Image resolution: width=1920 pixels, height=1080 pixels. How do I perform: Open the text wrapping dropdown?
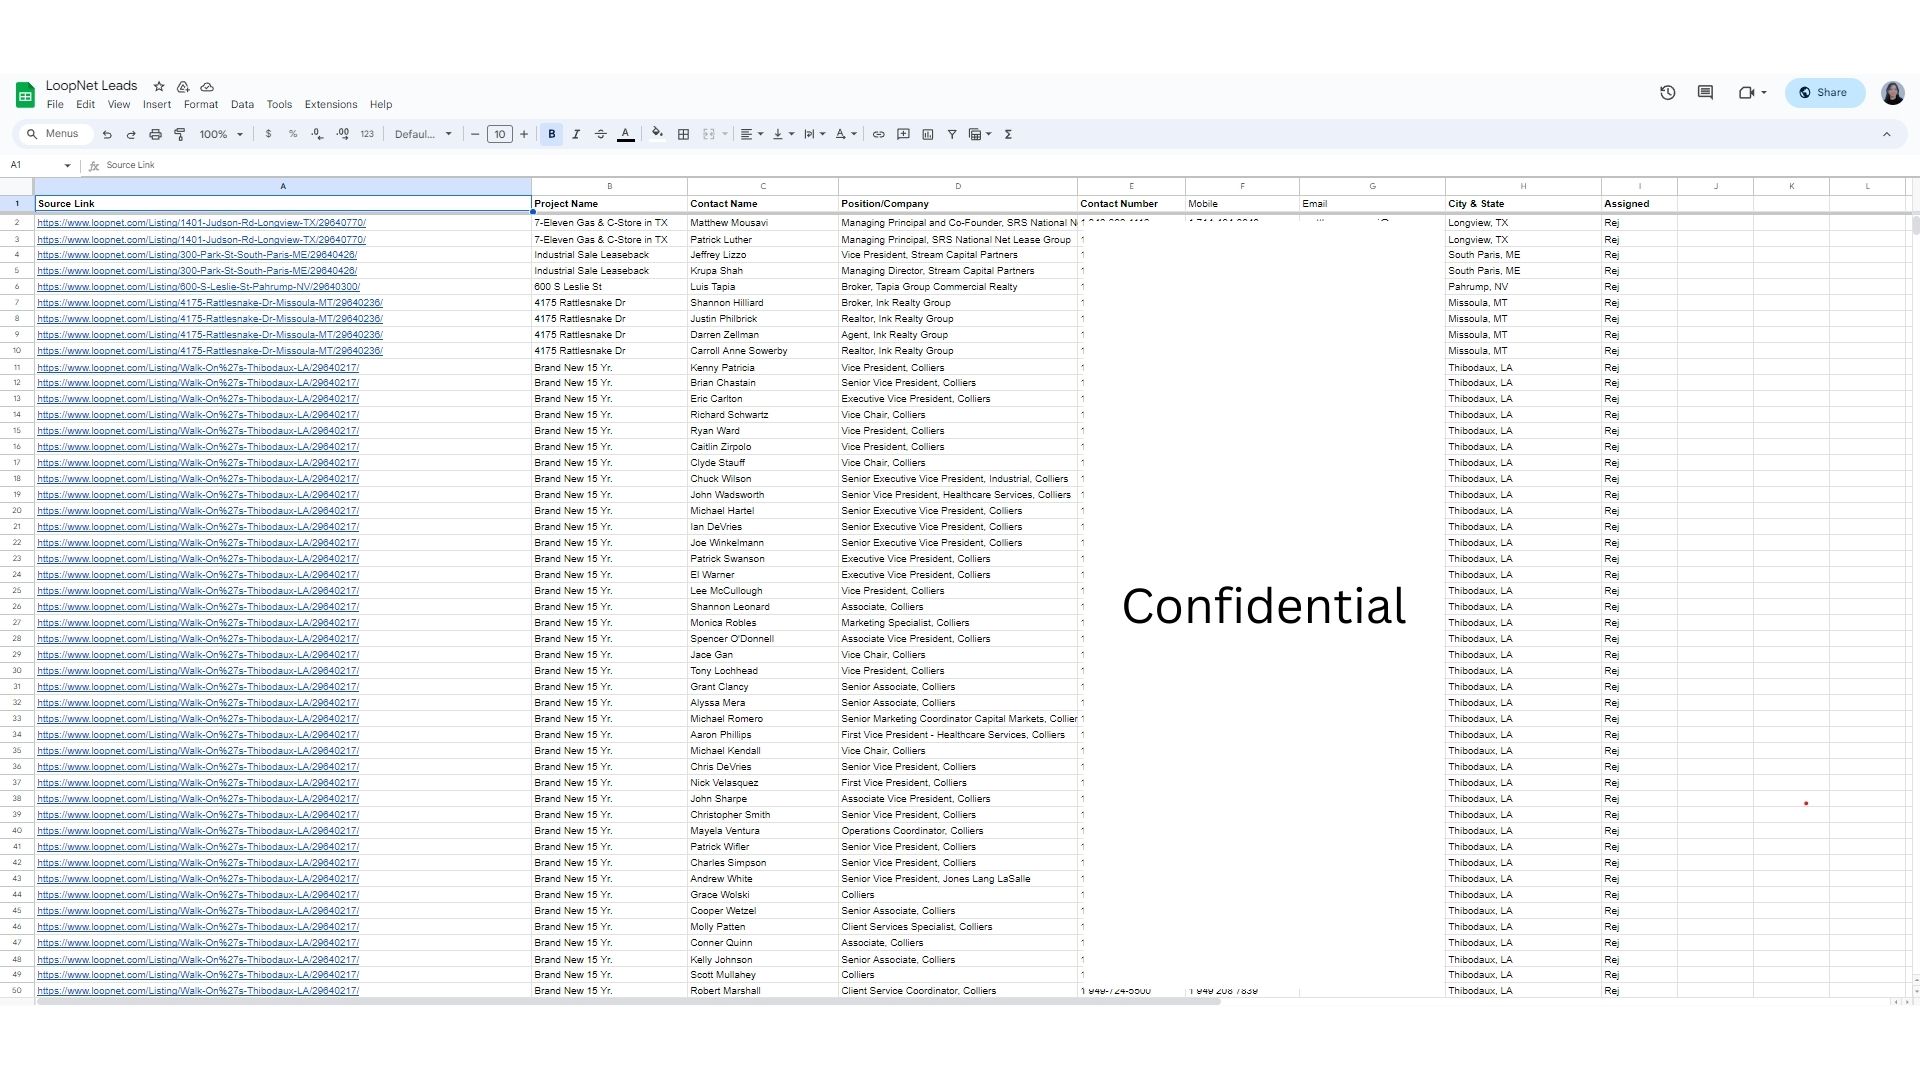pyautogui.click(x=814, y=134)
